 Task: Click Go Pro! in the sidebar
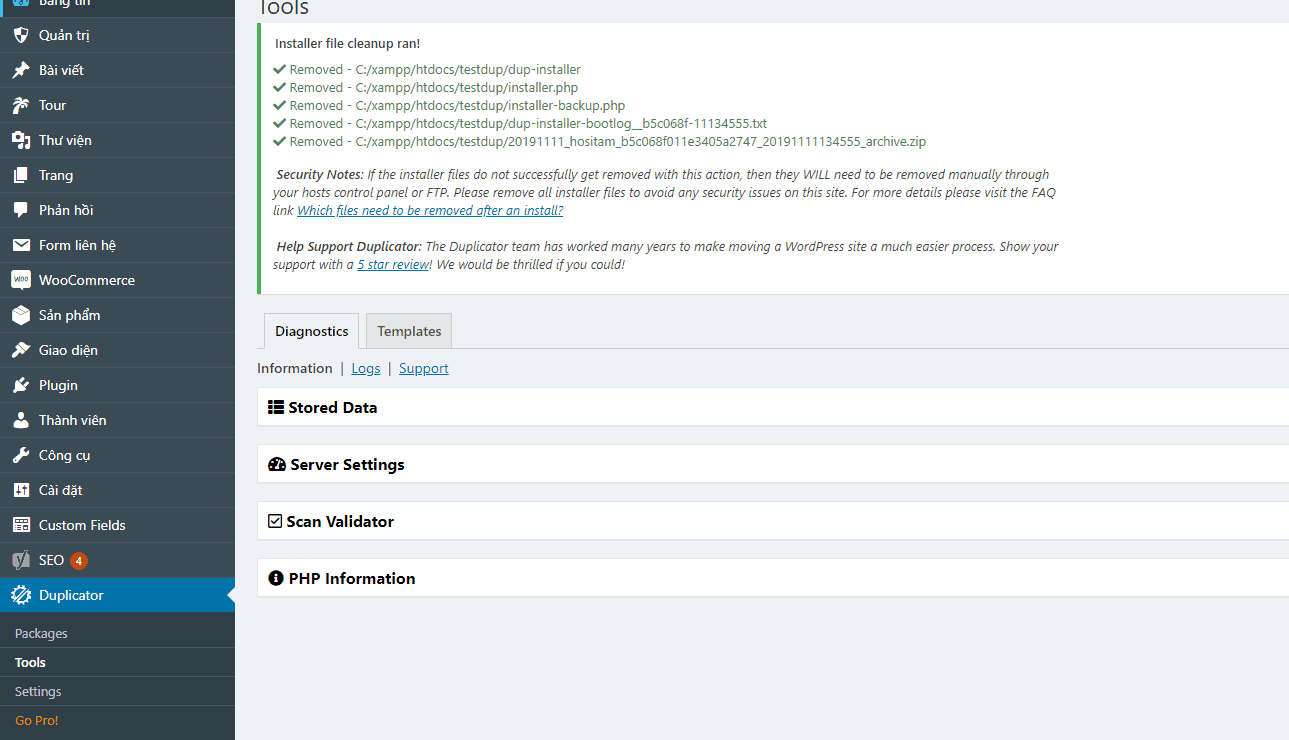pos(37,720)
